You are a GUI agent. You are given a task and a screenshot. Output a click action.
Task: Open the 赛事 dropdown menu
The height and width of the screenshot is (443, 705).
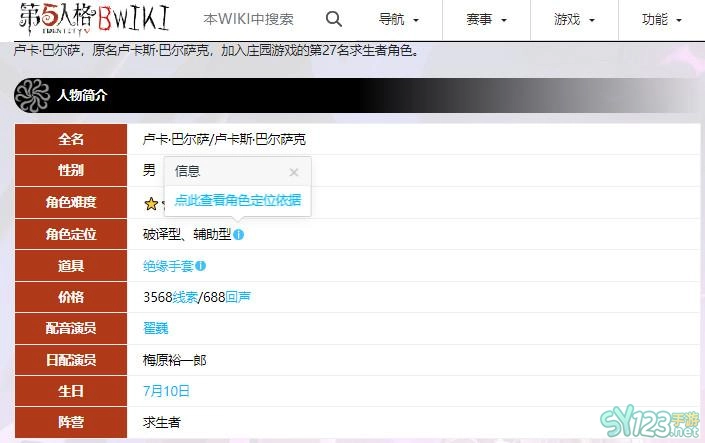(x=486, y=19)
